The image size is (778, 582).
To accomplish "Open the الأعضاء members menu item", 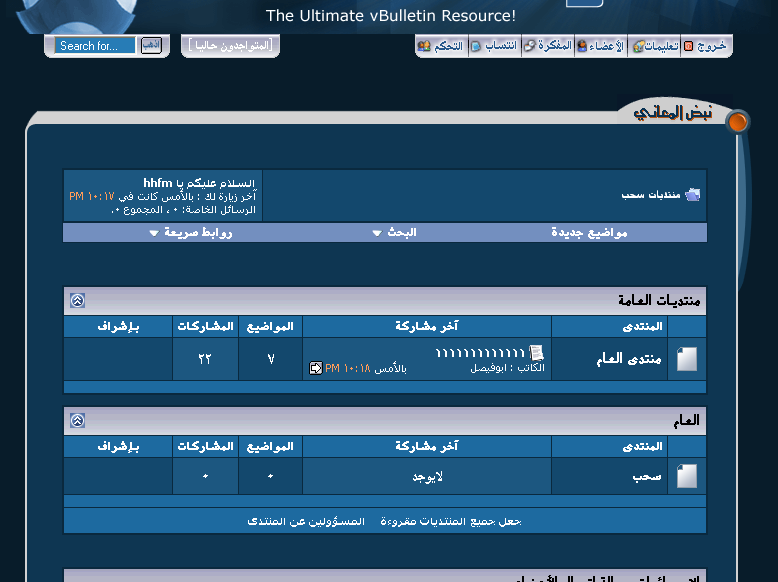I will pos(600,46).
